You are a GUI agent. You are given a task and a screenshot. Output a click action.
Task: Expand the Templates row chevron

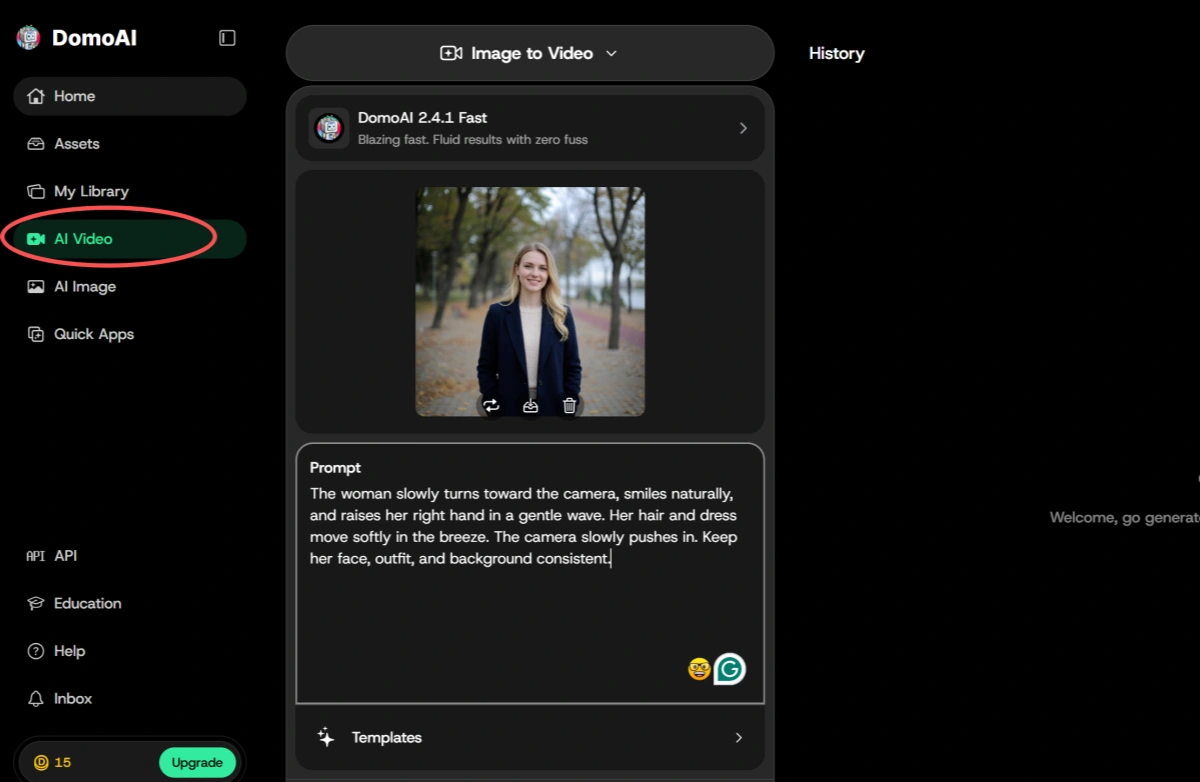(x=739, y=738)
